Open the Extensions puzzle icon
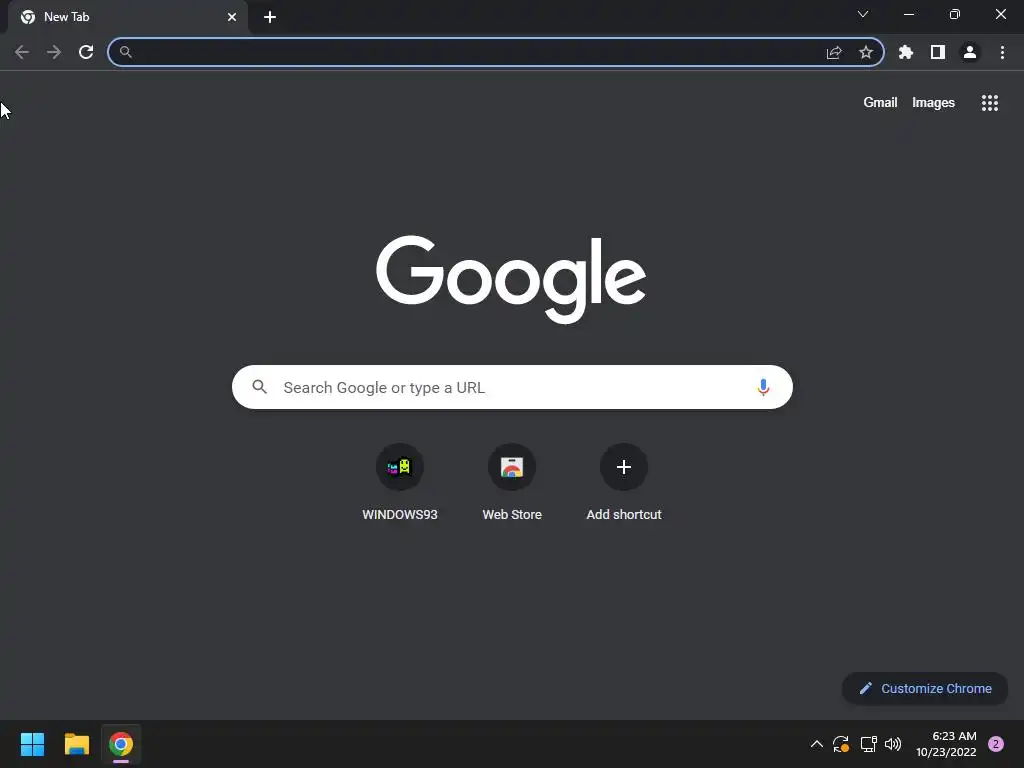This screenshot has height=768, width=1024. click(x=906, y=52)
